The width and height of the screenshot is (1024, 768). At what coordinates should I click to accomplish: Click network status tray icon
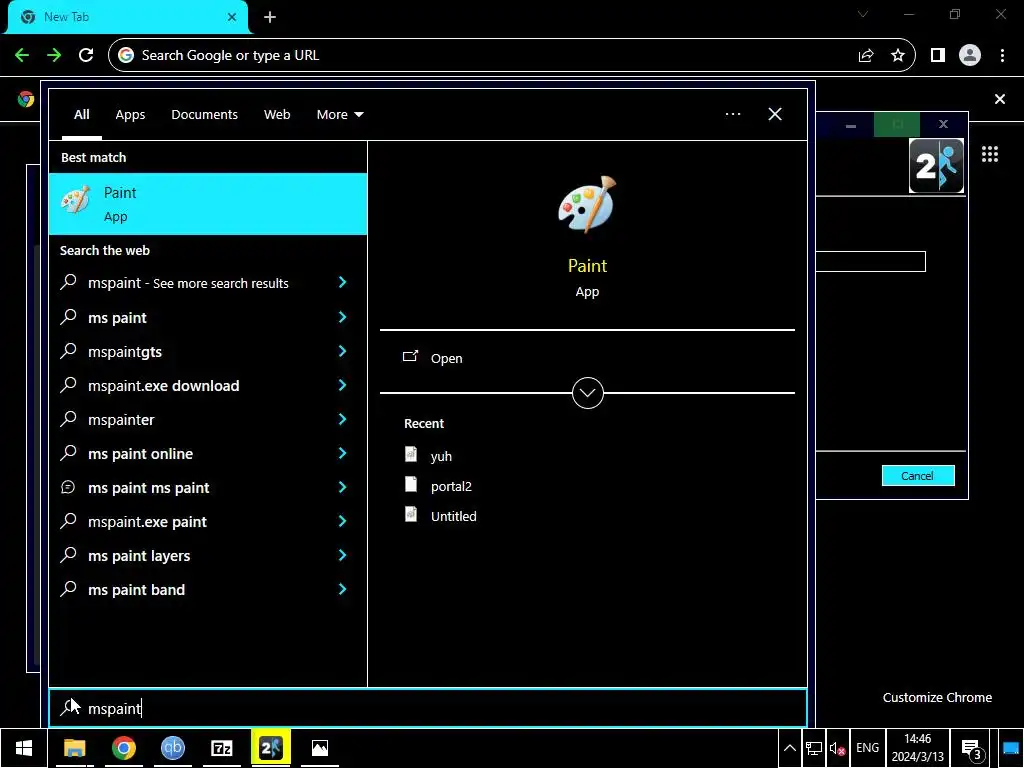[x=814, y=748]
